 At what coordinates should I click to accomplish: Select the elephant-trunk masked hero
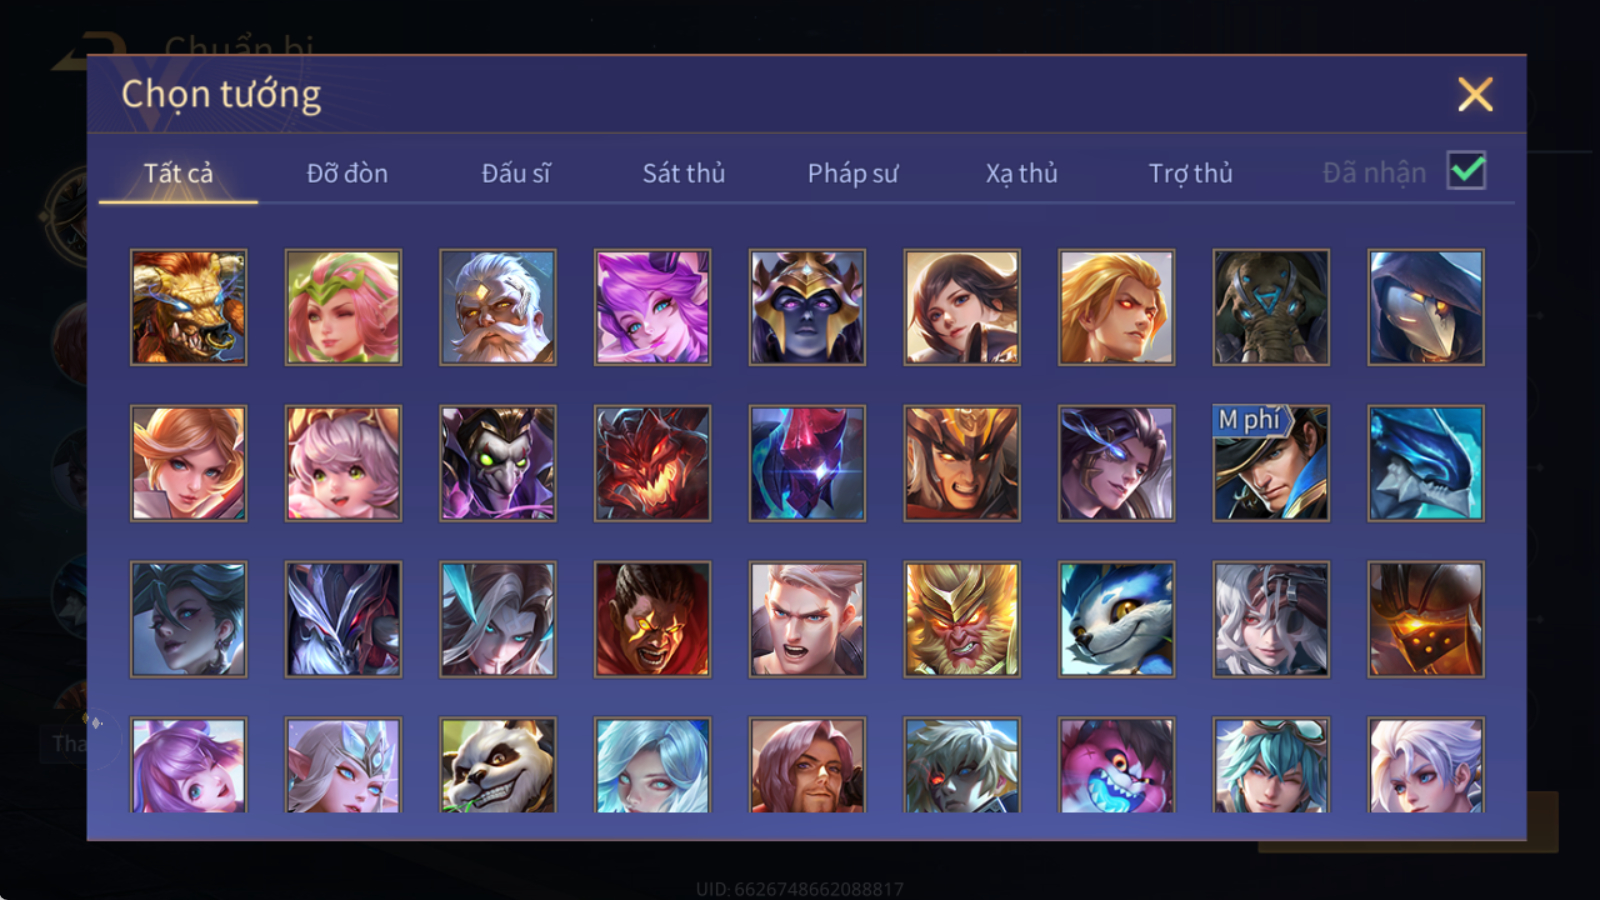point(1271,307)
